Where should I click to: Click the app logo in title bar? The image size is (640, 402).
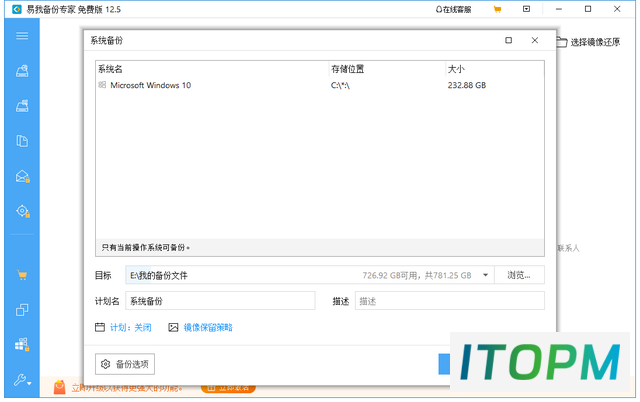(17, 9)
